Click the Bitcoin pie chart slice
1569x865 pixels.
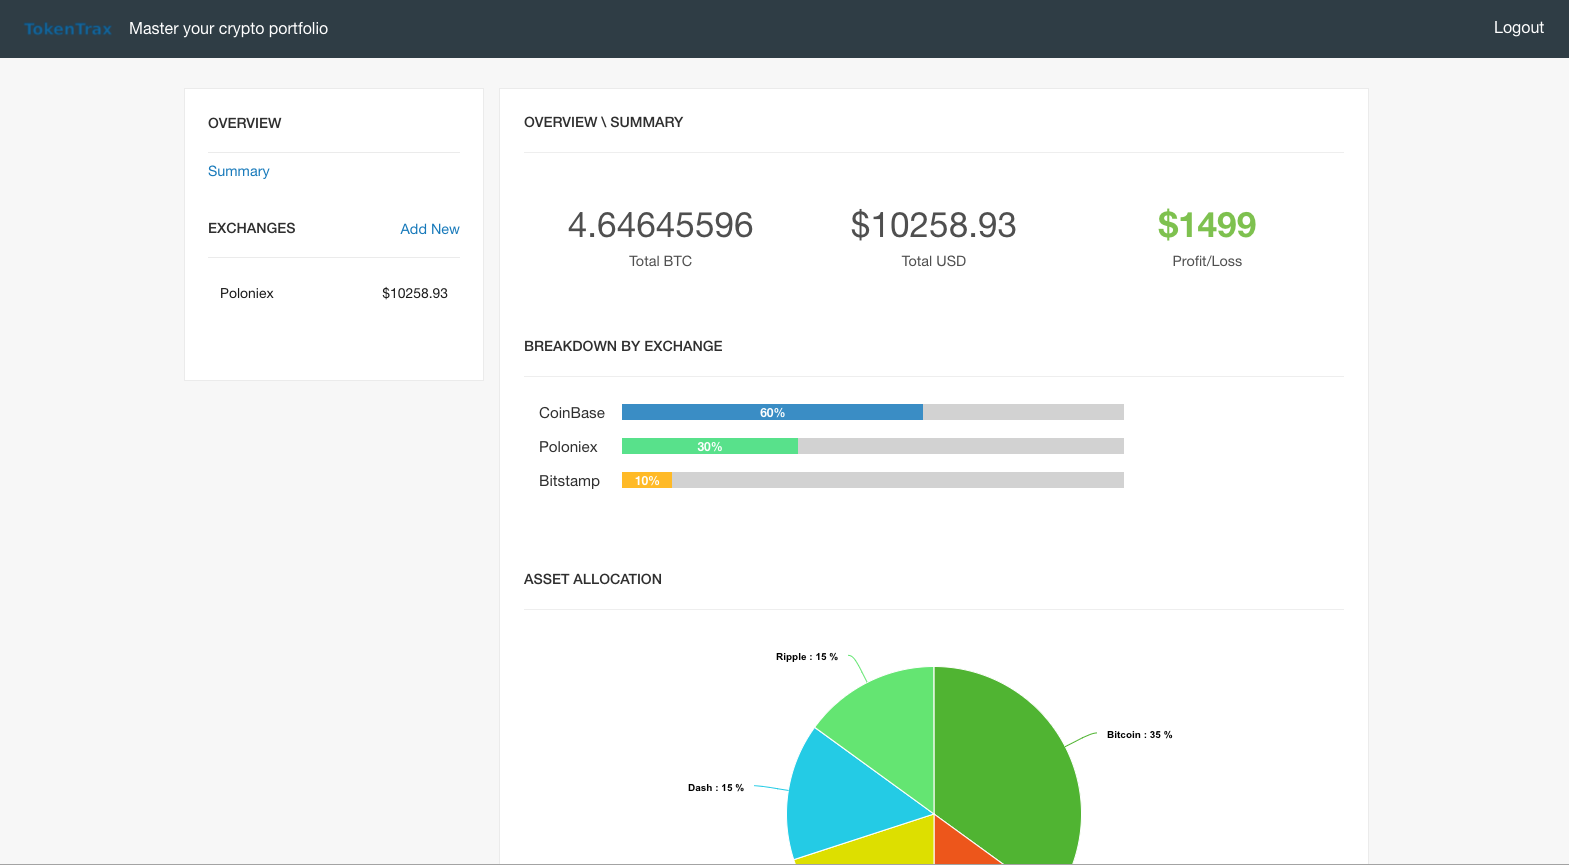point(1010,760)
